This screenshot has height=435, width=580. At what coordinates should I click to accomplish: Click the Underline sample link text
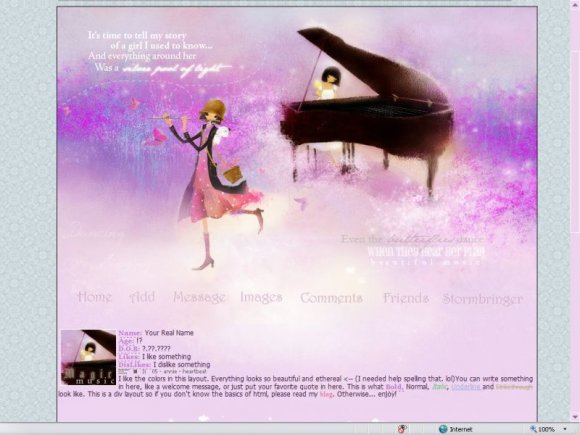point(466,387)
